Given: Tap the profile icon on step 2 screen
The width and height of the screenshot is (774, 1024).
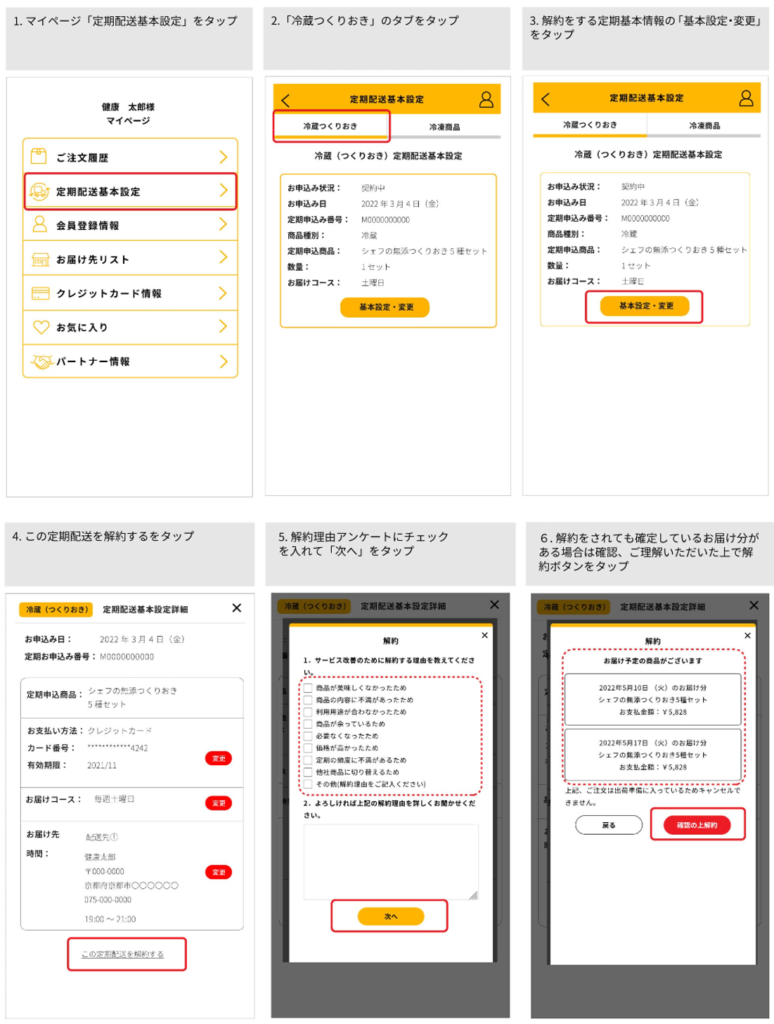Looking at the screenshot, I should (x=486, y=99).
